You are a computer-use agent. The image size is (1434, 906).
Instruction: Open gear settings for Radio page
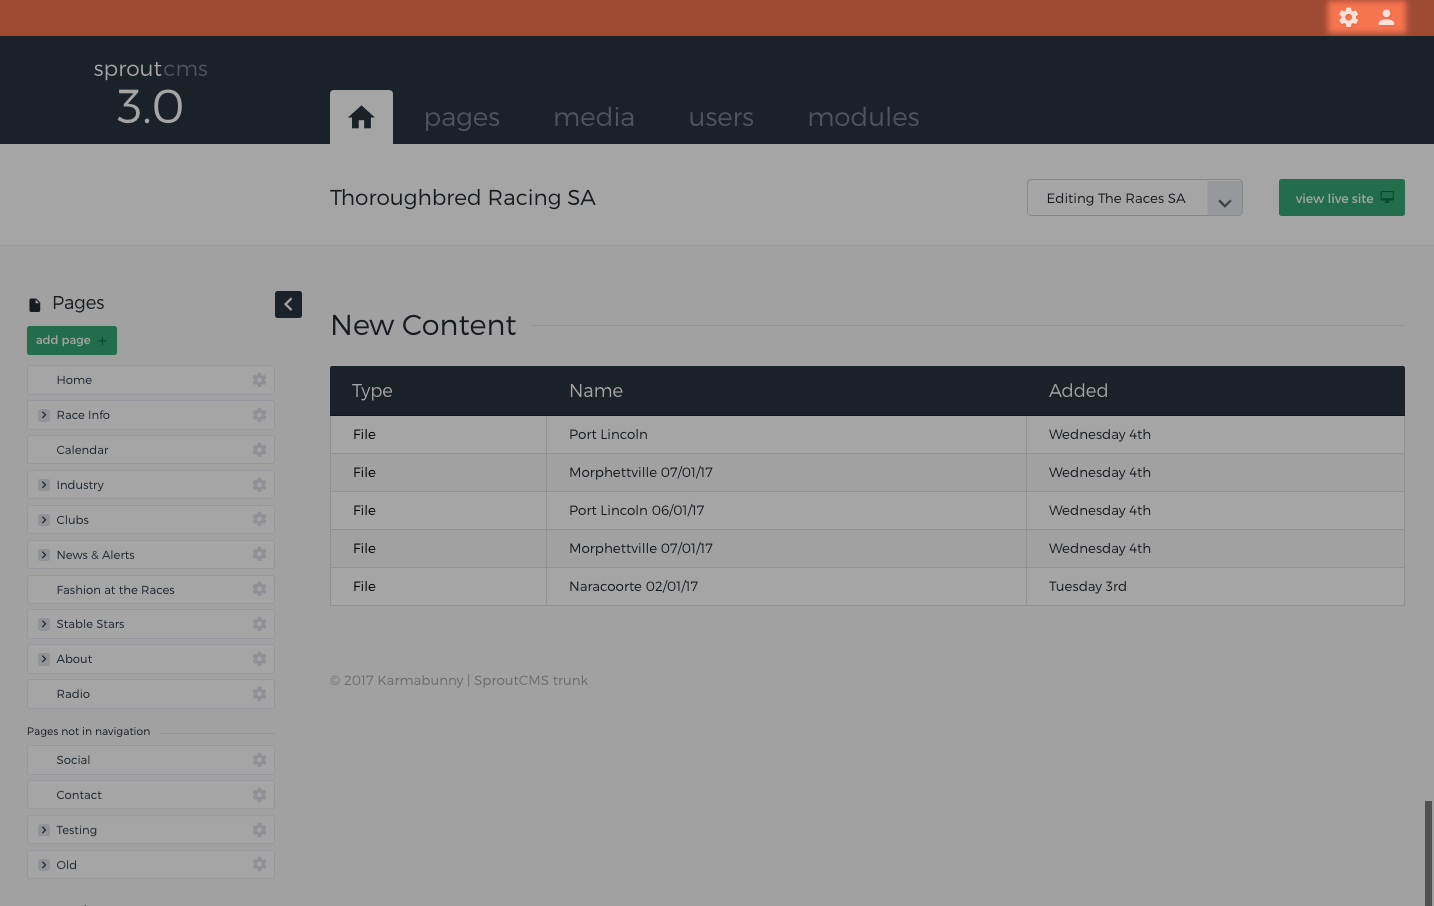pos(259,694)
